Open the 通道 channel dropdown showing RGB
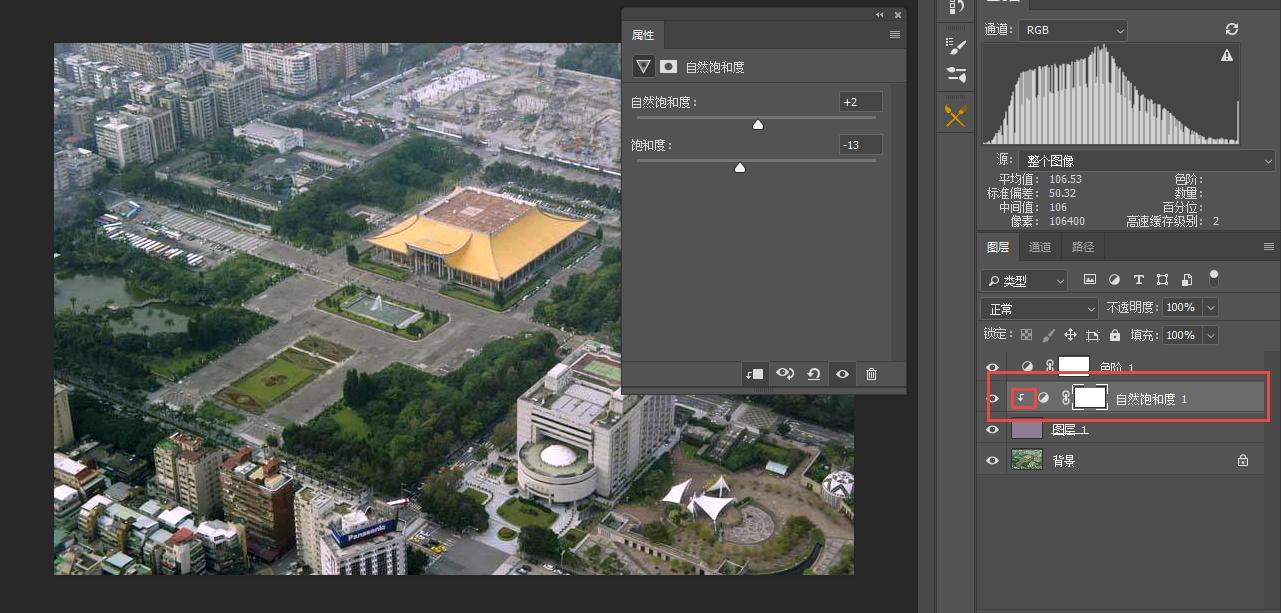 1072,30
